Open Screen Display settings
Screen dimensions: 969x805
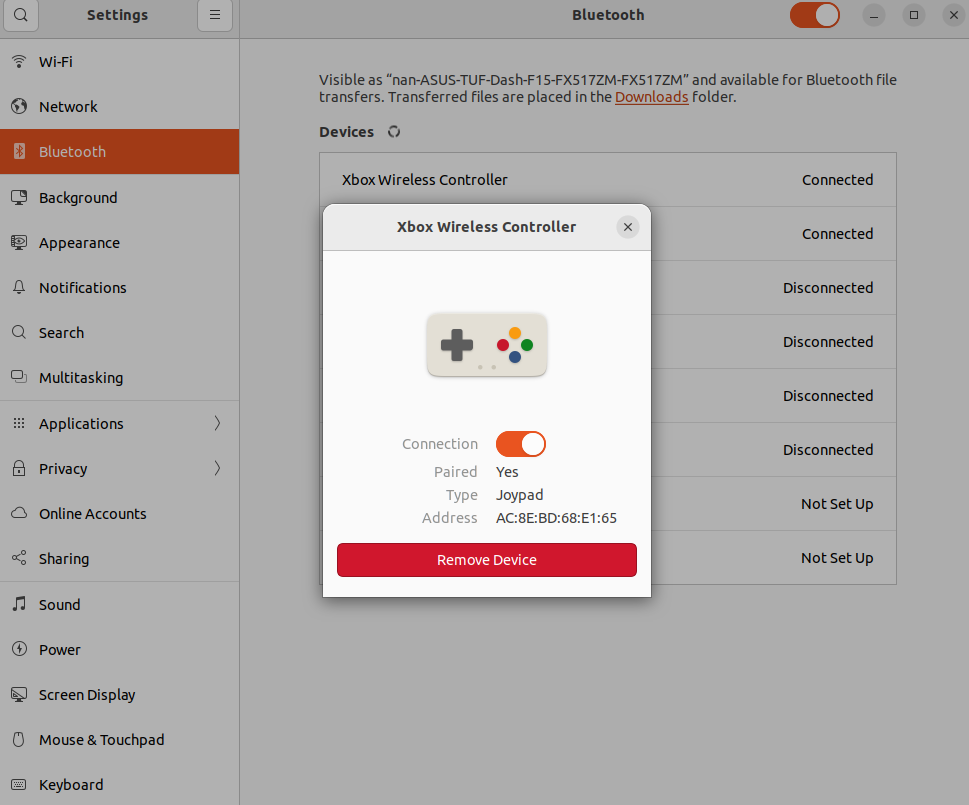tap(119, 694)
